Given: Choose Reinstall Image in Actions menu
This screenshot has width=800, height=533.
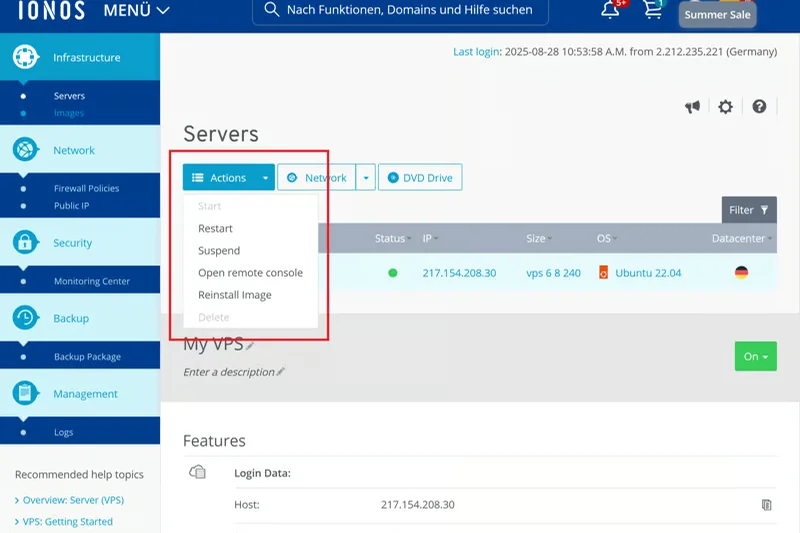Looking at the screenshot, I should [234, 295].
